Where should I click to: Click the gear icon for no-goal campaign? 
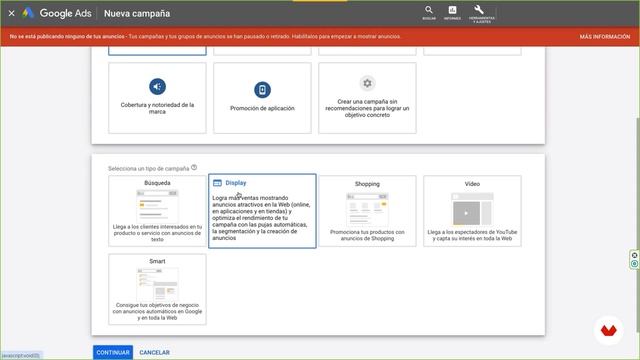(x=367, y=83)
